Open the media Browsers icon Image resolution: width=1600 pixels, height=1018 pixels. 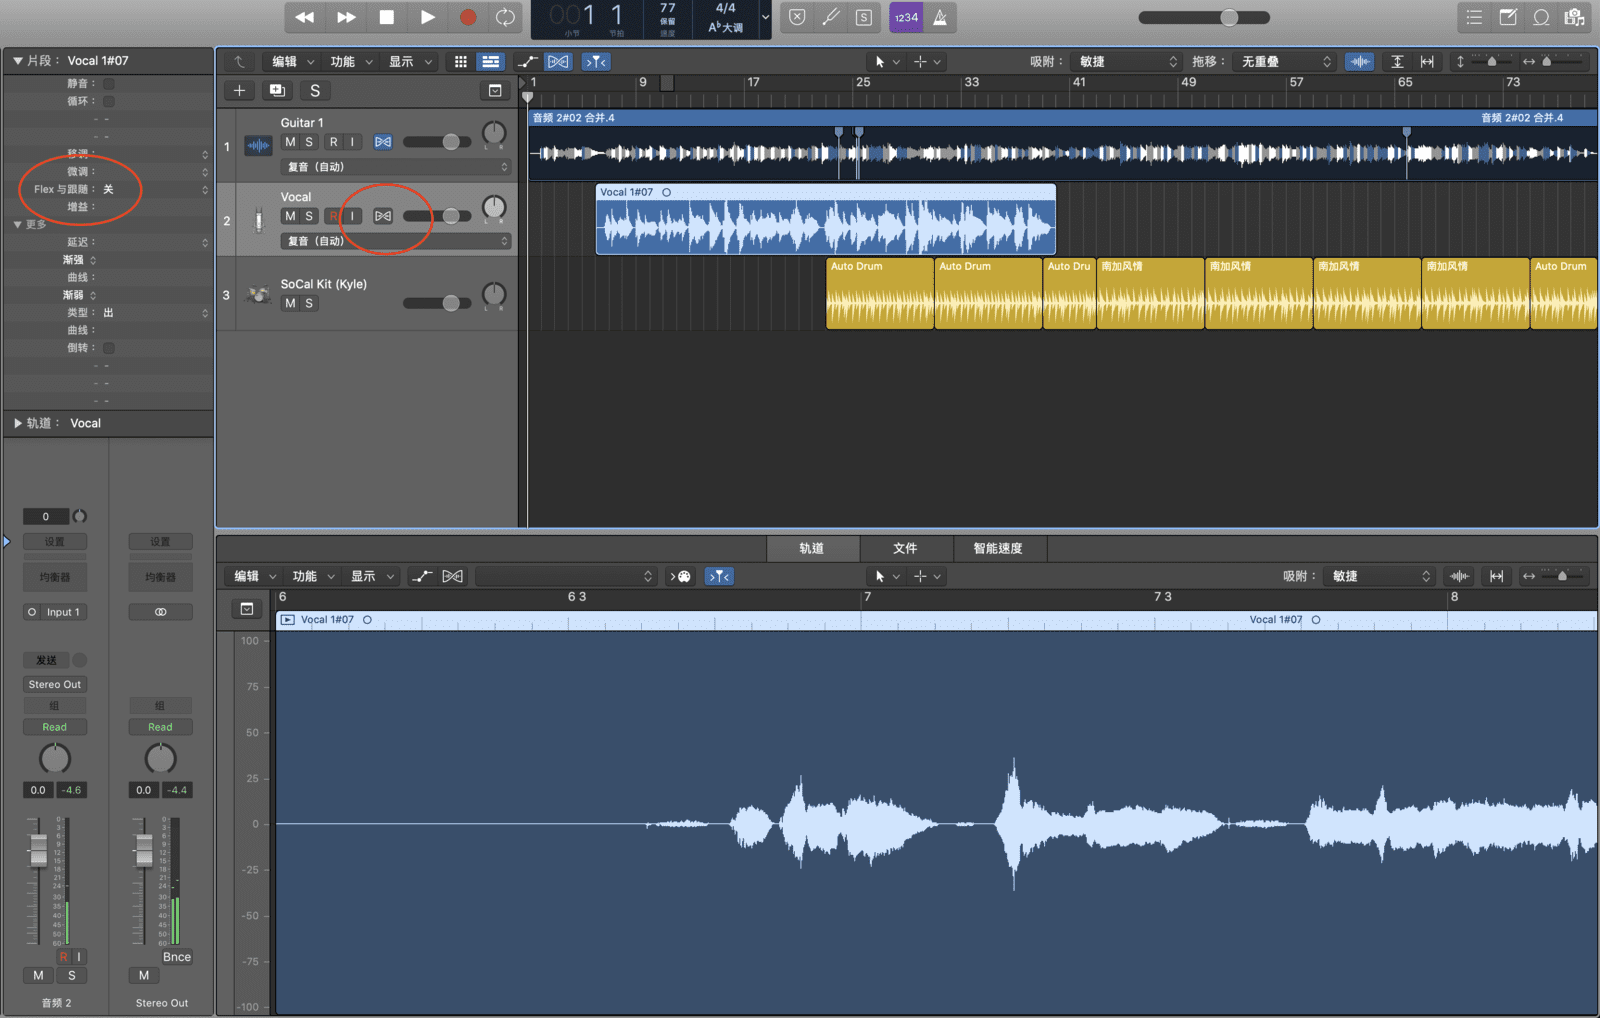click(x=1575, y=17)
